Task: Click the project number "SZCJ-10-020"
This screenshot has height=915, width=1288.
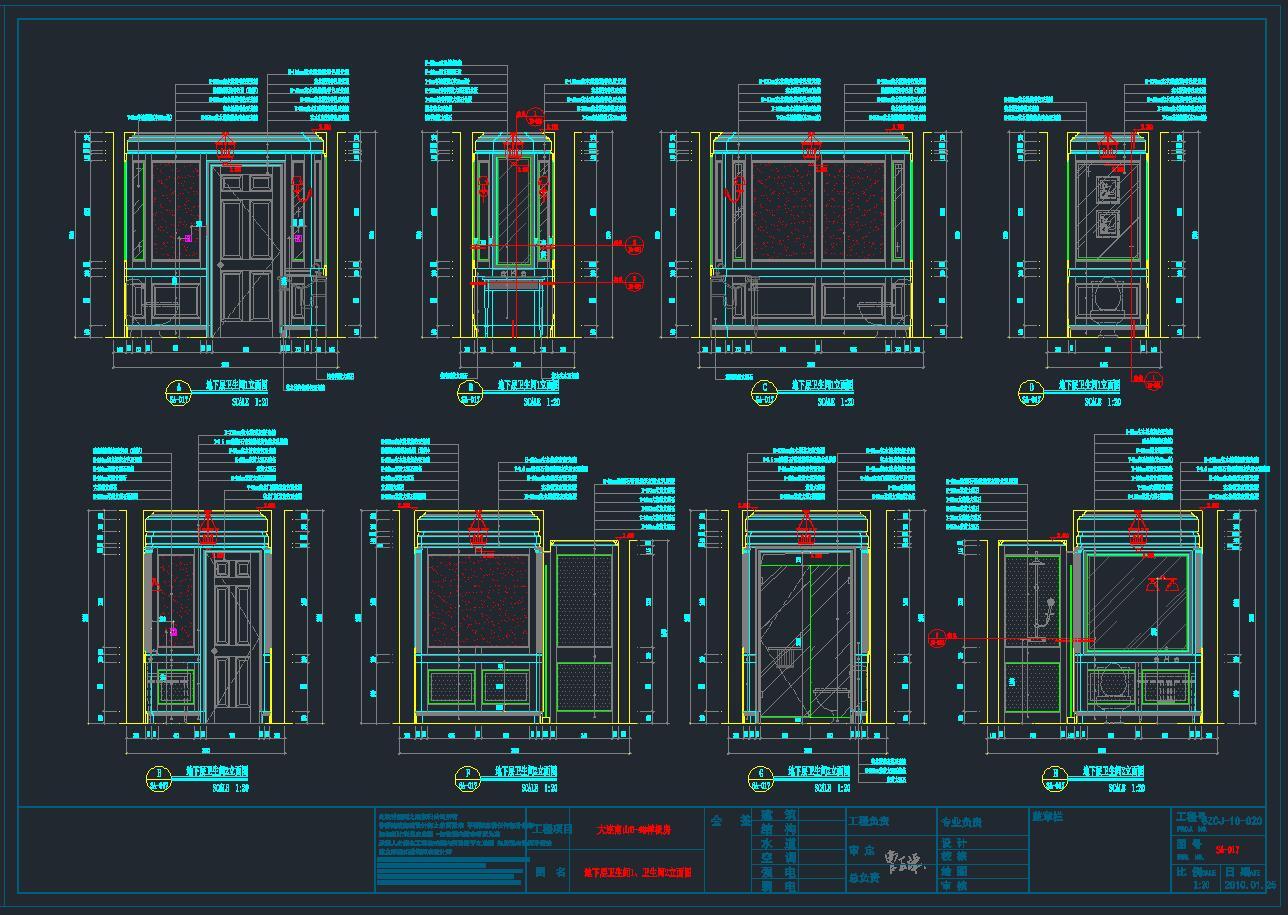Action: (x=1233, y=820)
